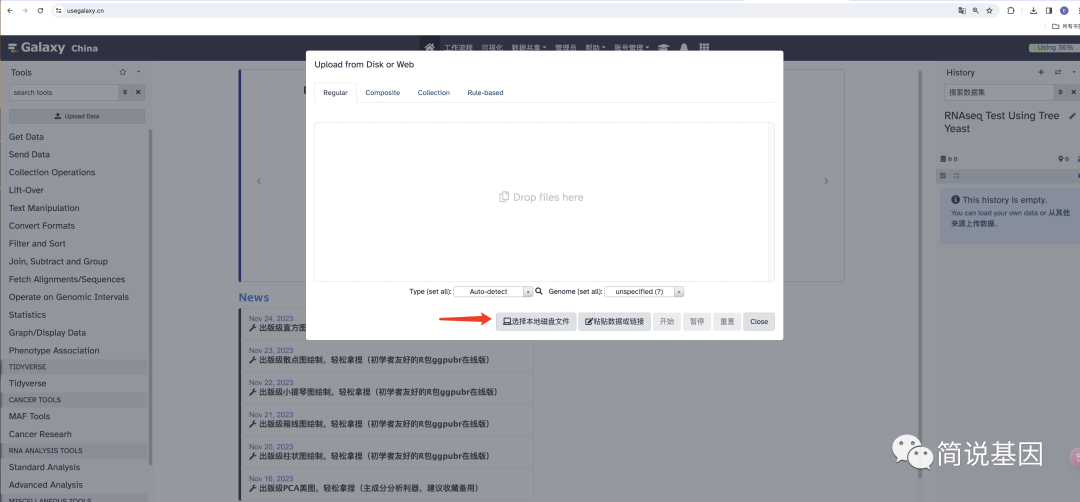Open the Tidyverse tool section
The width and height of the screenshot is (1080, 502).
(28, 383)
